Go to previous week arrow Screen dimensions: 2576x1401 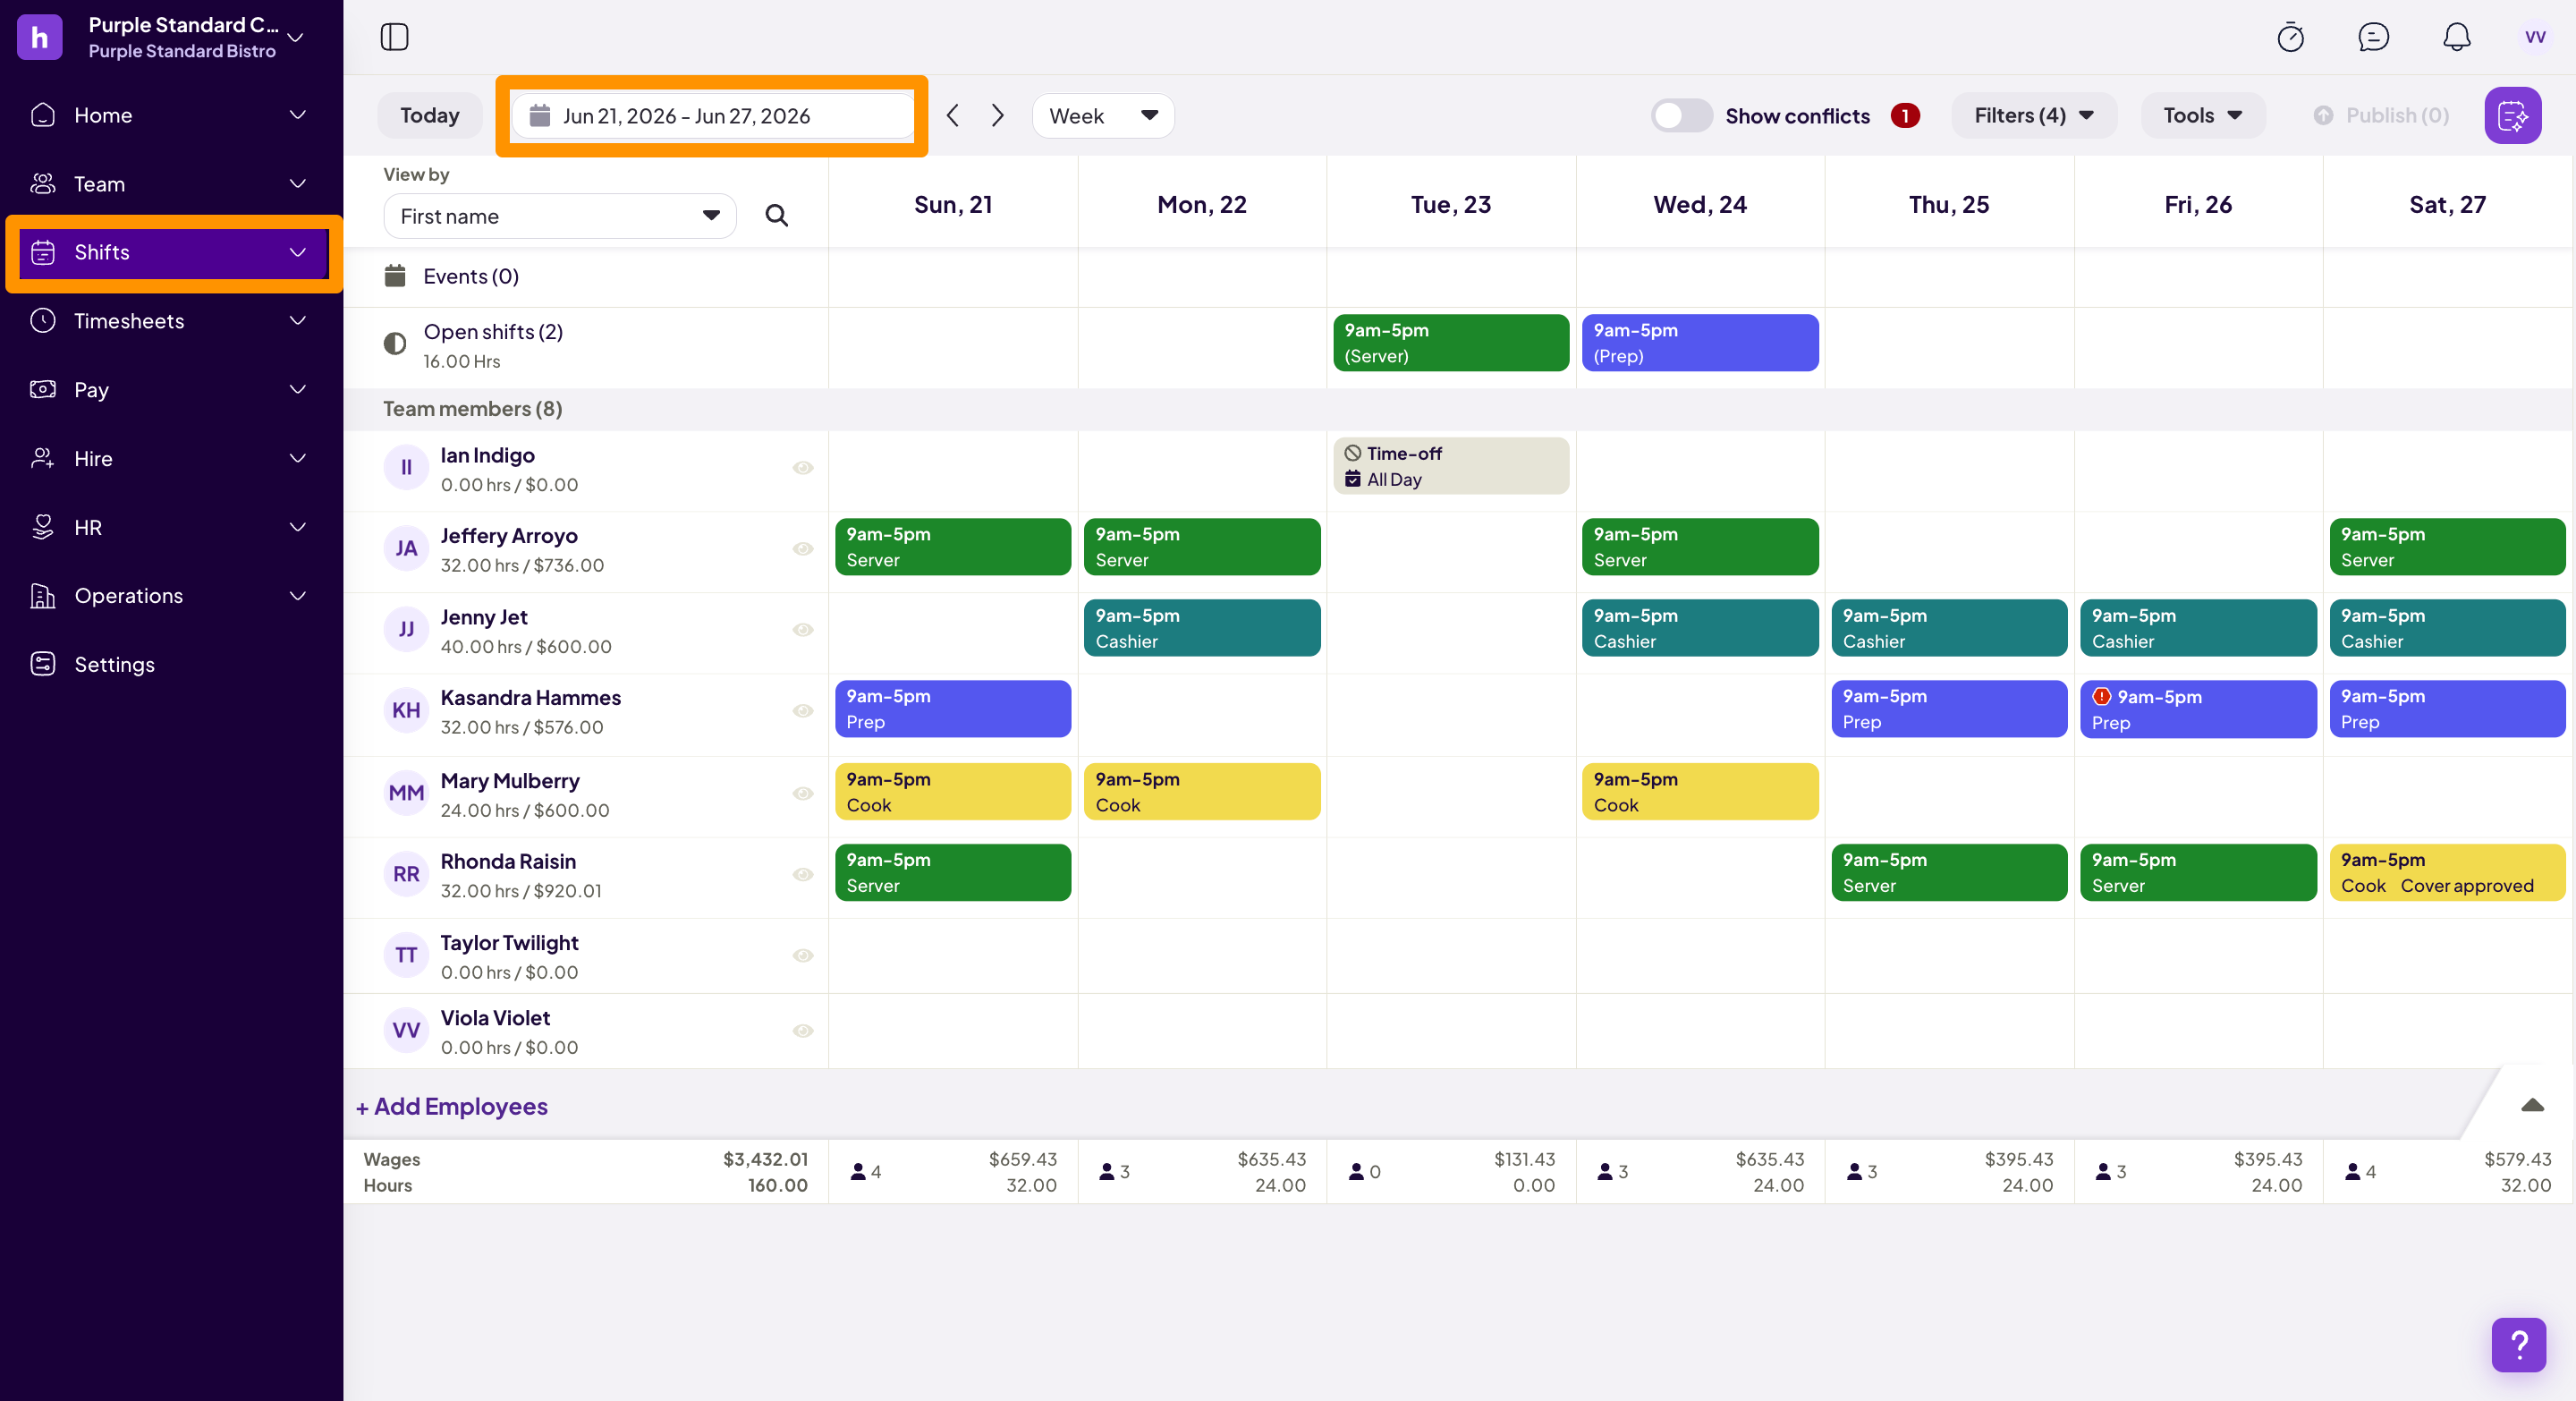pos(952,116)
